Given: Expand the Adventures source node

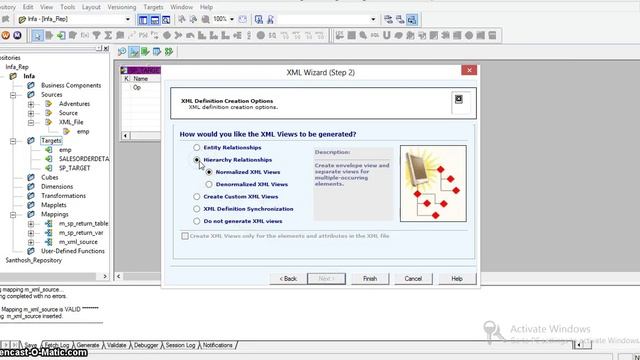Looking at the screenshot, I should [x=31, y=104].
